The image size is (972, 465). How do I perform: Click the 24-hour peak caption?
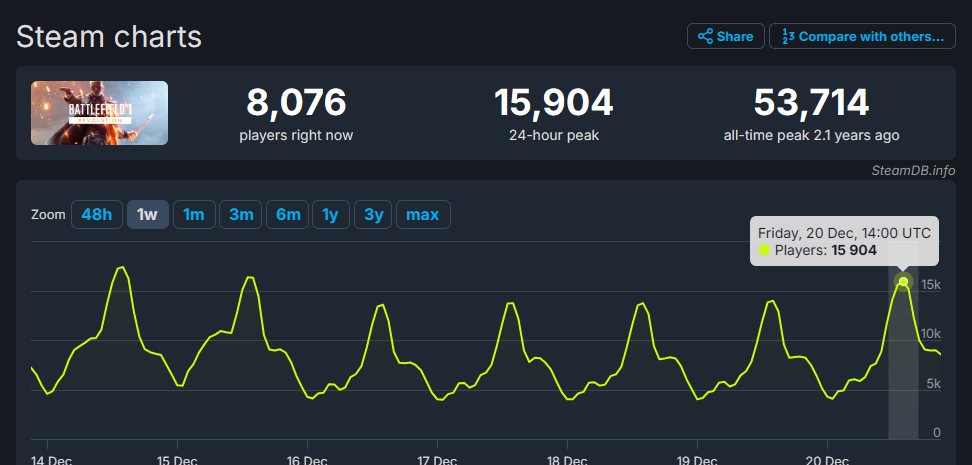[554, 135]
